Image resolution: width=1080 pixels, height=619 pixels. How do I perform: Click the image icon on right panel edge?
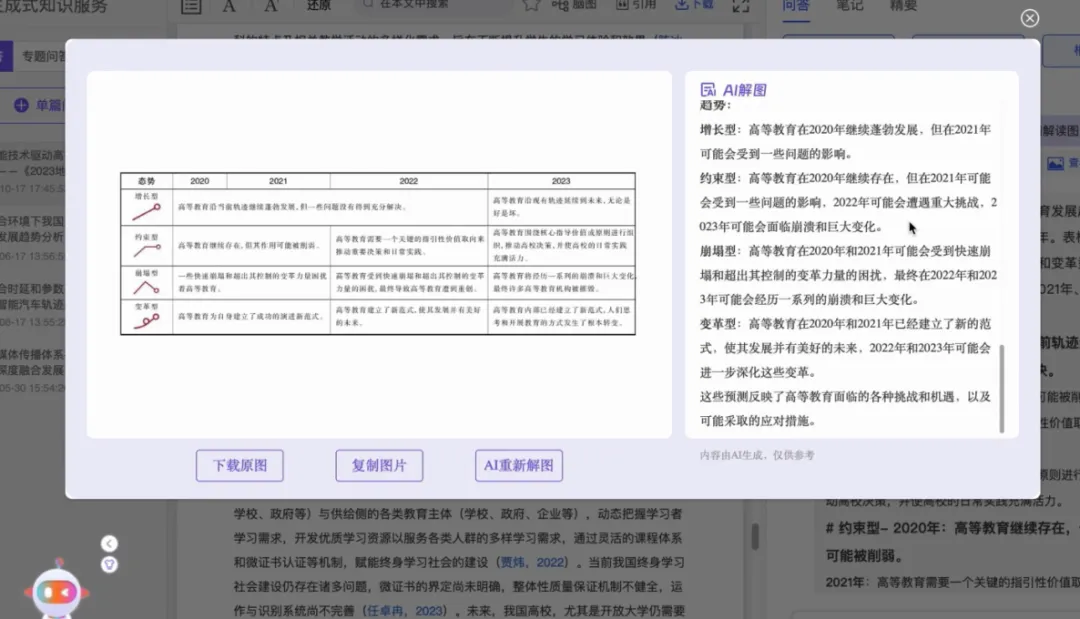coord(1055,163)
